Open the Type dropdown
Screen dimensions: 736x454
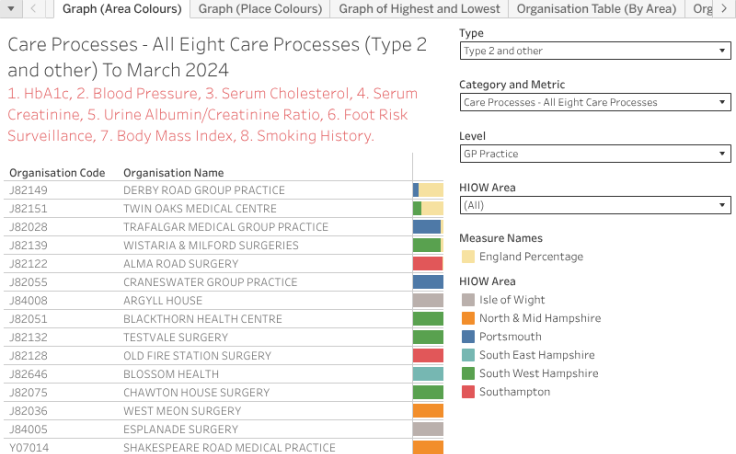(595, 51)
